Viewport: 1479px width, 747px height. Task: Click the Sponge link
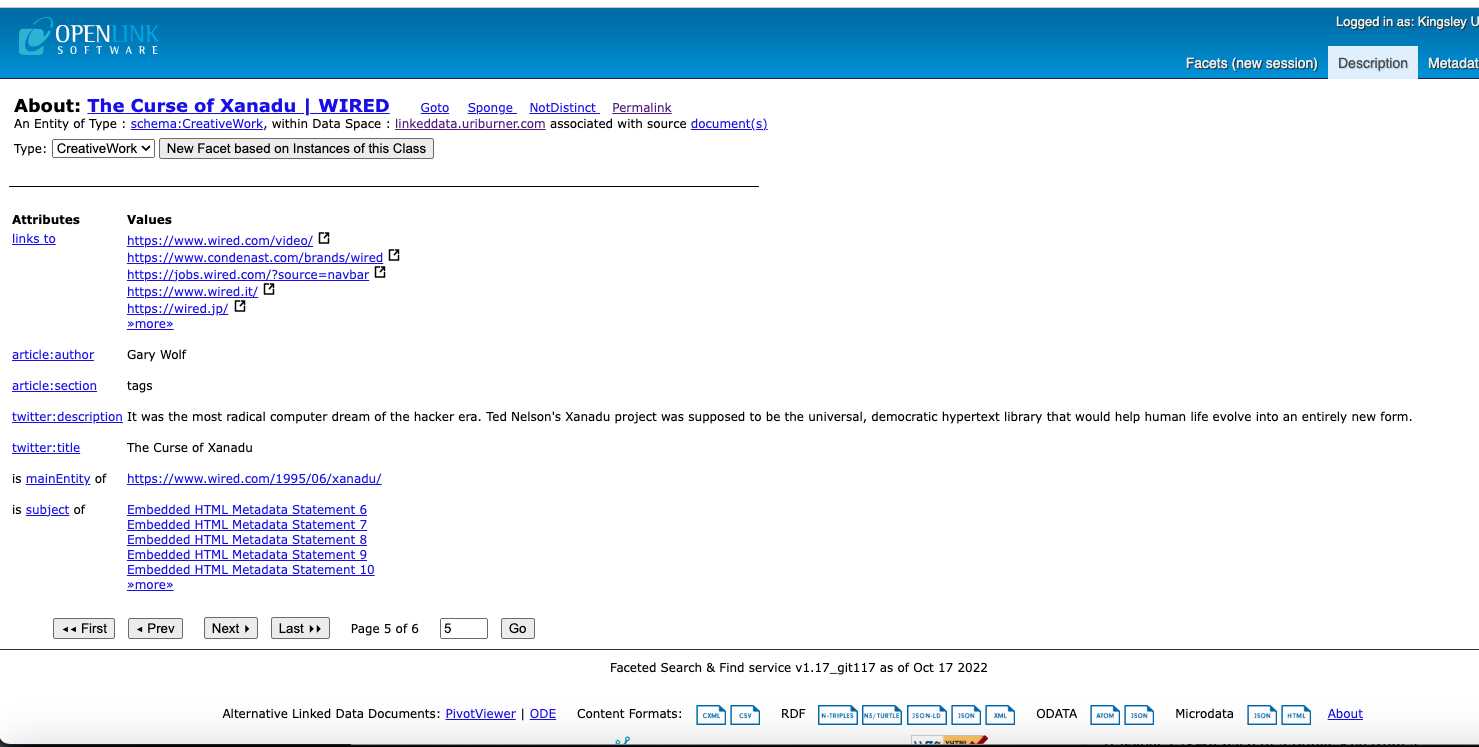point(491,108)
